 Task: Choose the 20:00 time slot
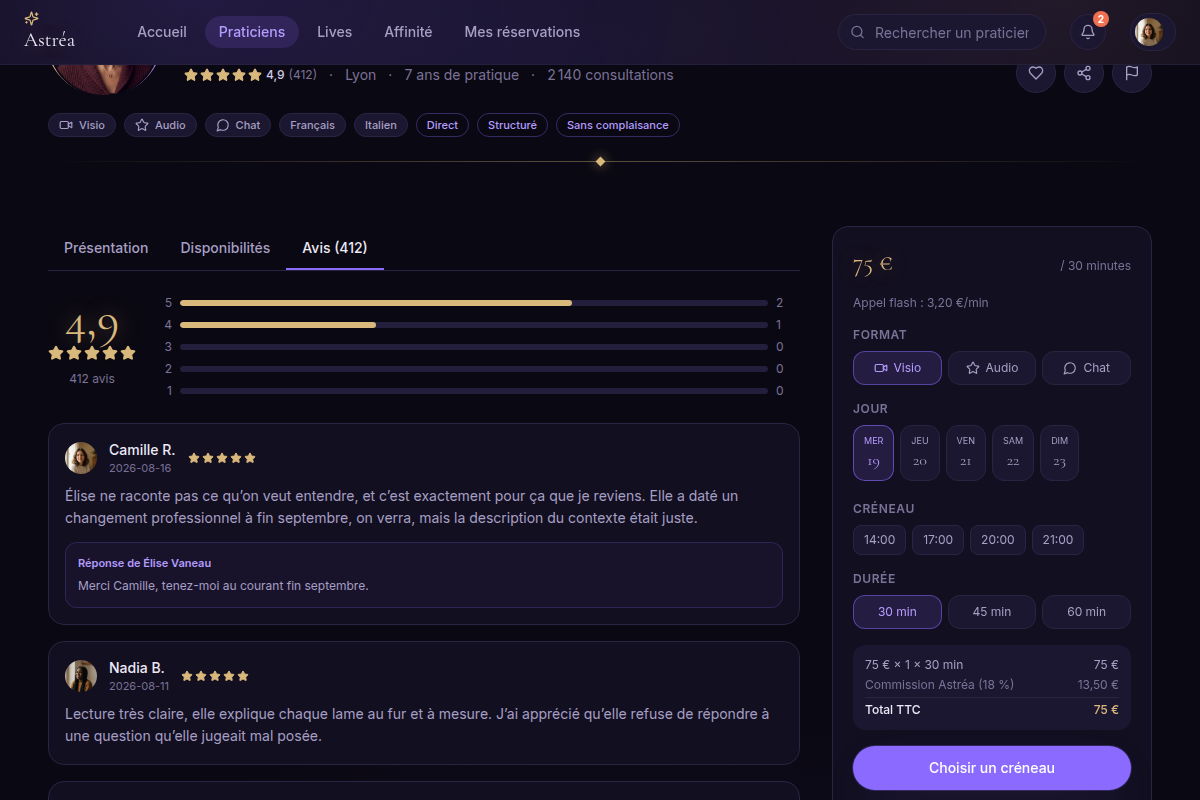tap(998, 540)
